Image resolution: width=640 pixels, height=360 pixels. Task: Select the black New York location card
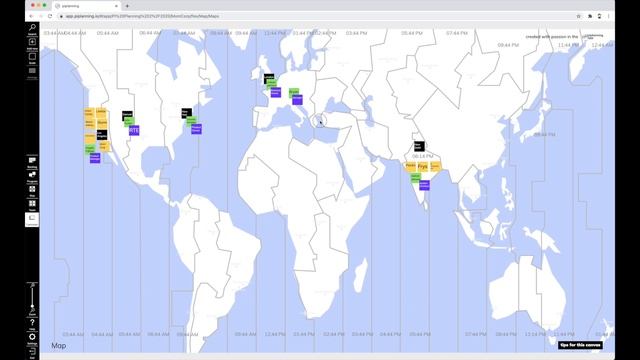click(187, 113)
